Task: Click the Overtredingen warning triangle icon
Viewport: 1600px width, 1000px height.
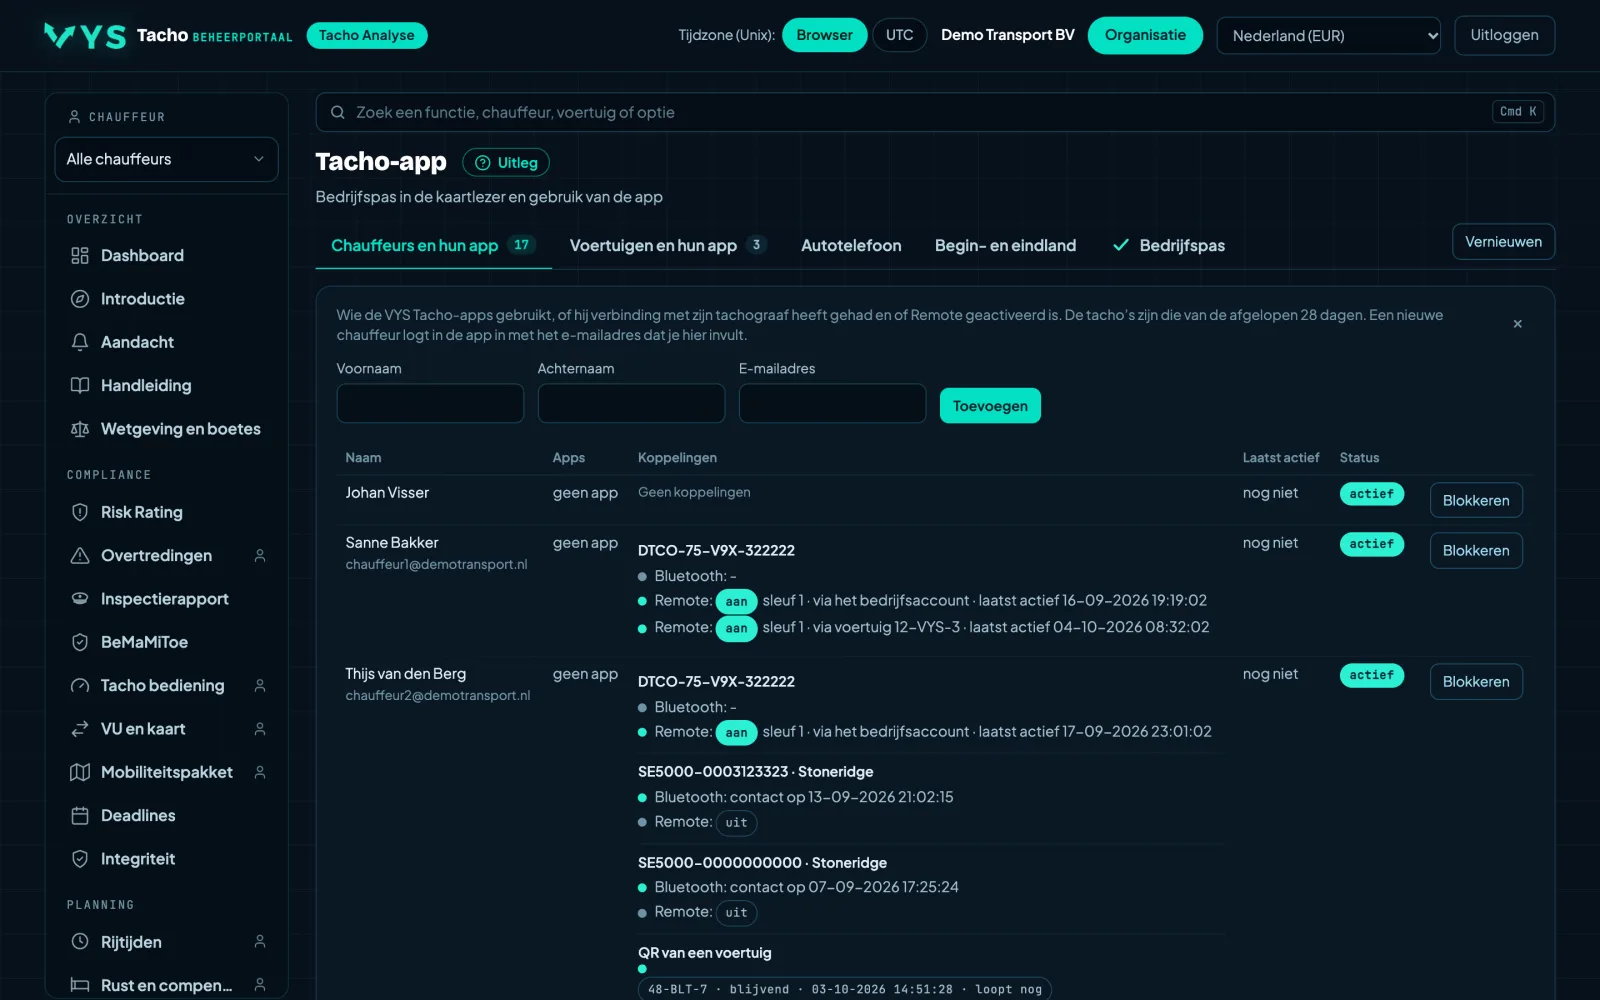Action: click(x=80, y=556)
